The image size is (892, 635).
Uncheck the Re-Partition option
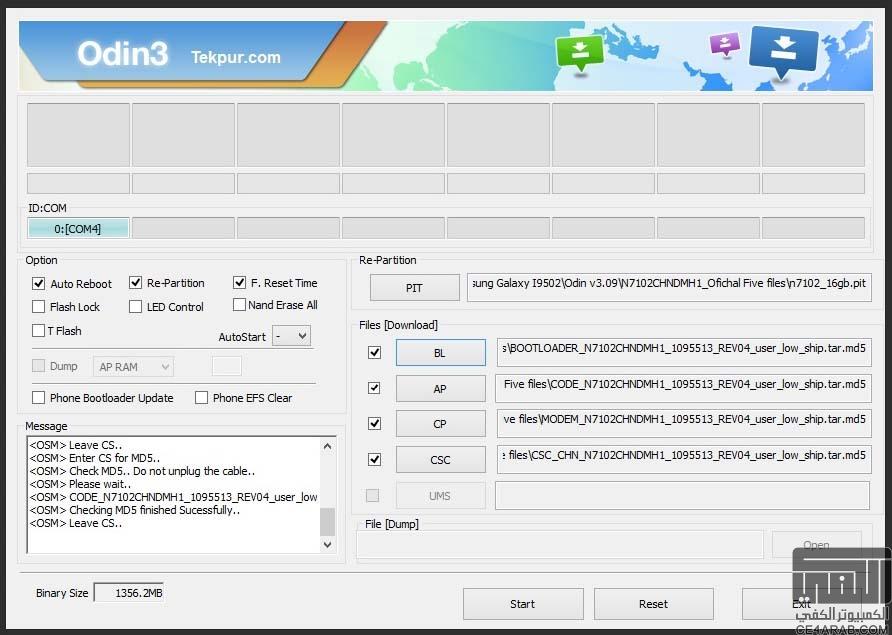(135, 283)
